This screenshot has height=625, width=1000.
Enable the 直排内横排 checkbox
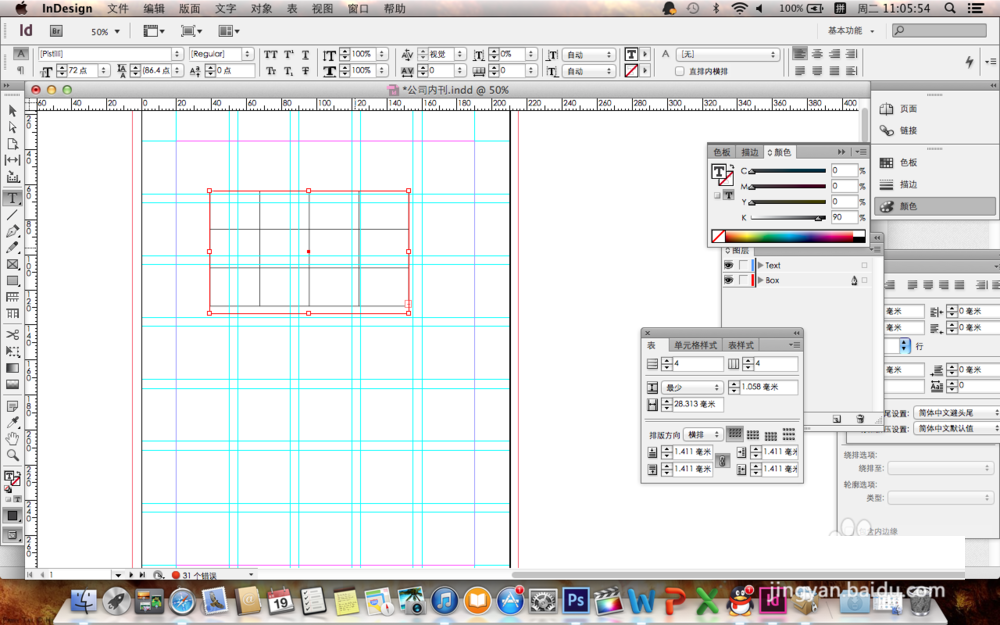680,71
